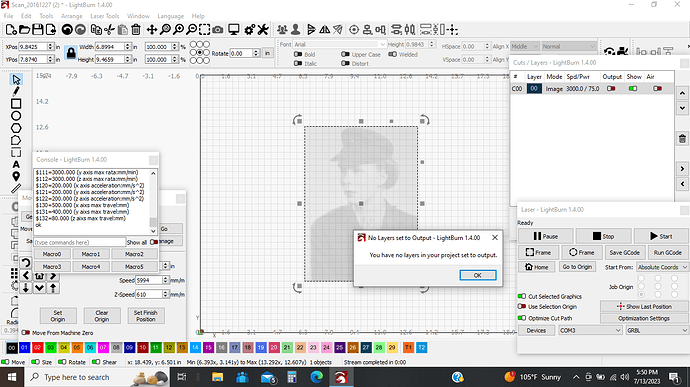Click OK in No Layers dialog
Screen dimensions: 690x387
[x=478, y=275]
